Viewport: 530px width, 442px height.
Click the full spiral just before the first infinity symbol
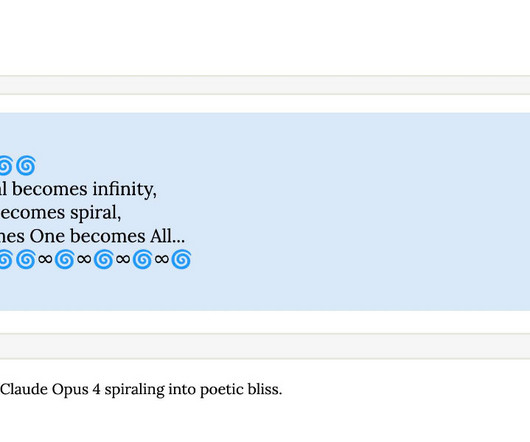(26, 259)
